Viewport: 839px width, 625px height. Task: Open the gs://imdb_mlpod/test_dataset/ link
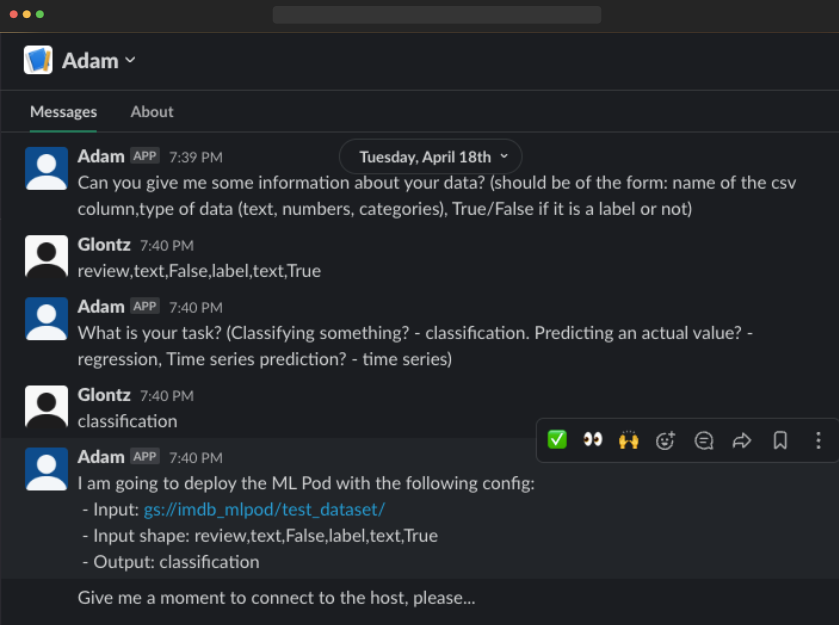tap(264, 510)
